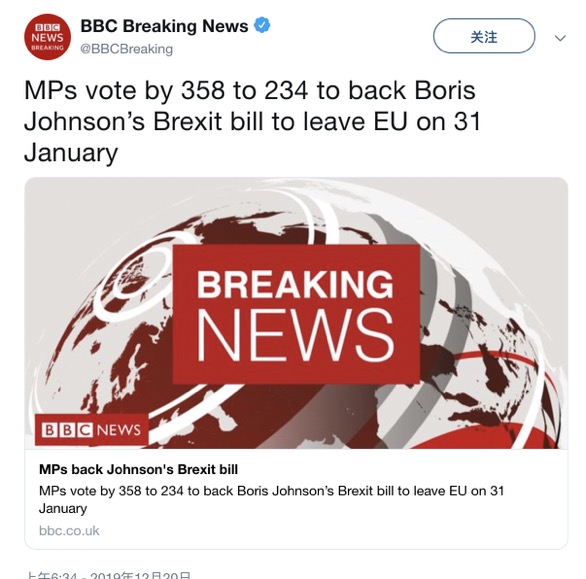Click the tweet timestamp at the bottom

tap(108, 575)
